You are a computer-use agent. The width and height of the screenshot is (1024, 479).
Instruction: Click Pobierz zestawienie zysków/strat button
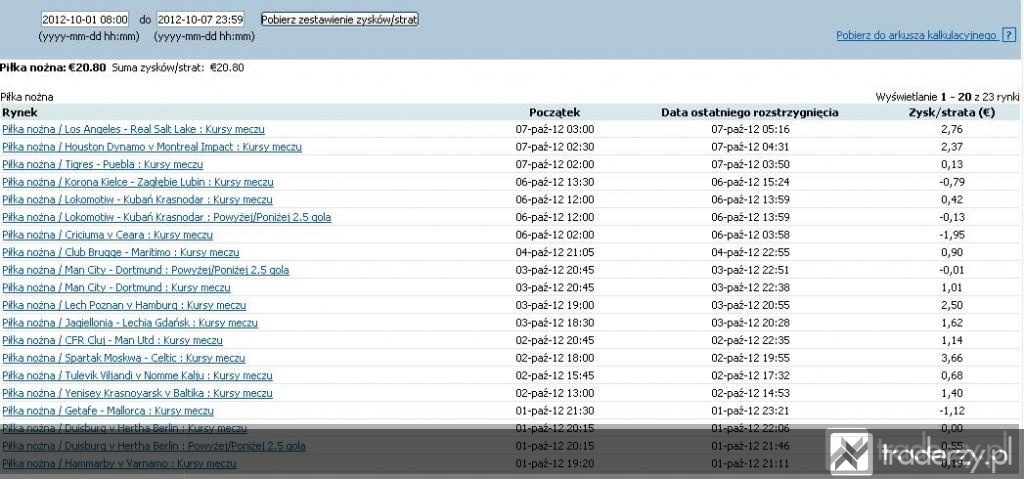(x=340, y=20)
